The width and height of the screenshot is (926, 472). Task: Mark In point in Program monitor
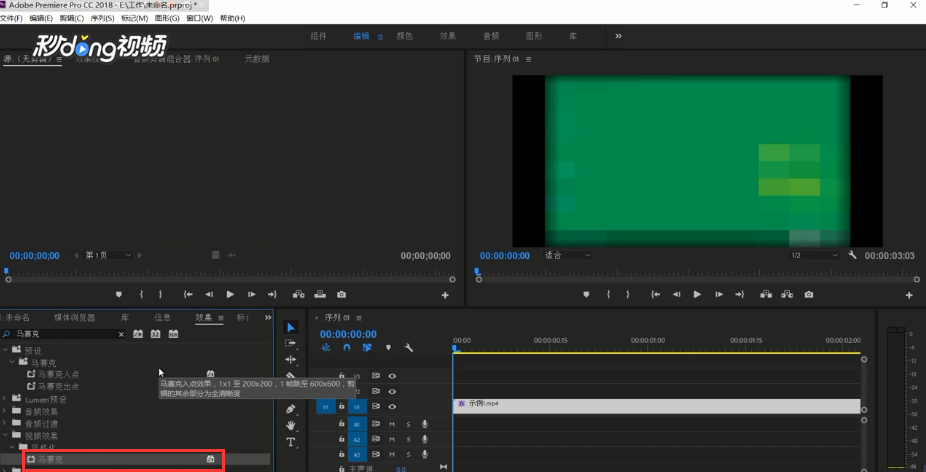pos(608,294)
